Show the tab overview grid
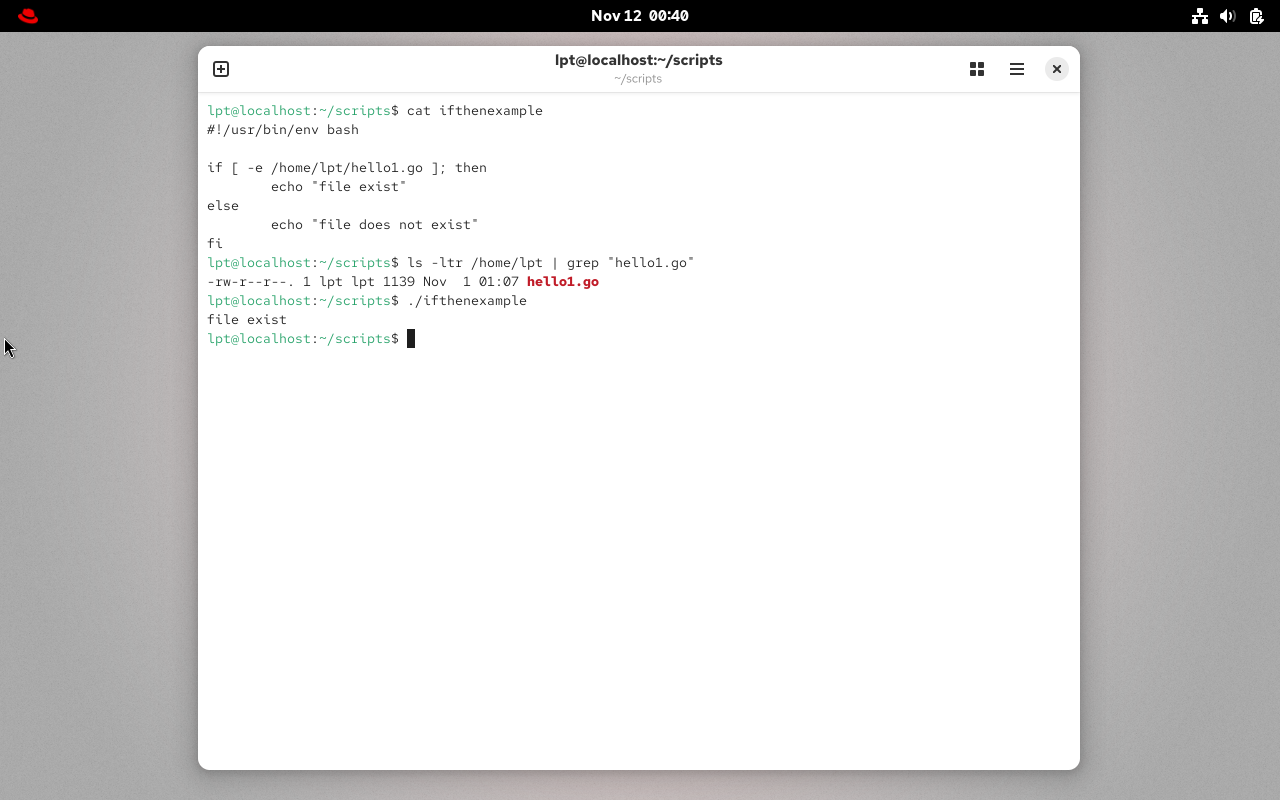Image resolution: width=1280 pixels, height=800 pixels. tap(976, 68)
